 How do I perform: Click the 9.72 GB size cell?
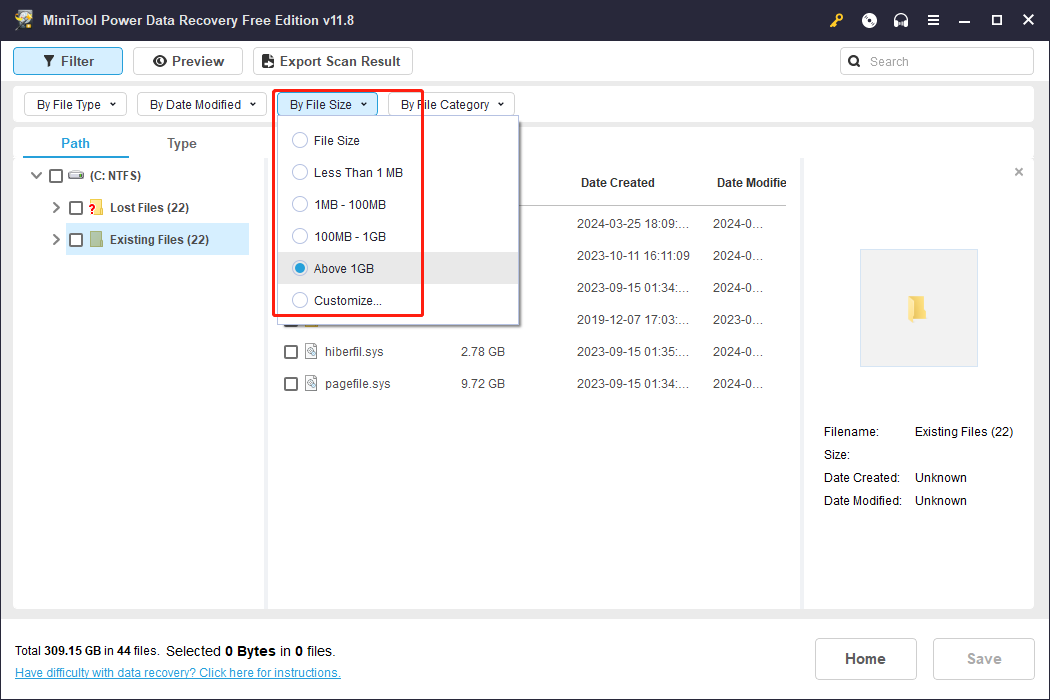[483, 384]
